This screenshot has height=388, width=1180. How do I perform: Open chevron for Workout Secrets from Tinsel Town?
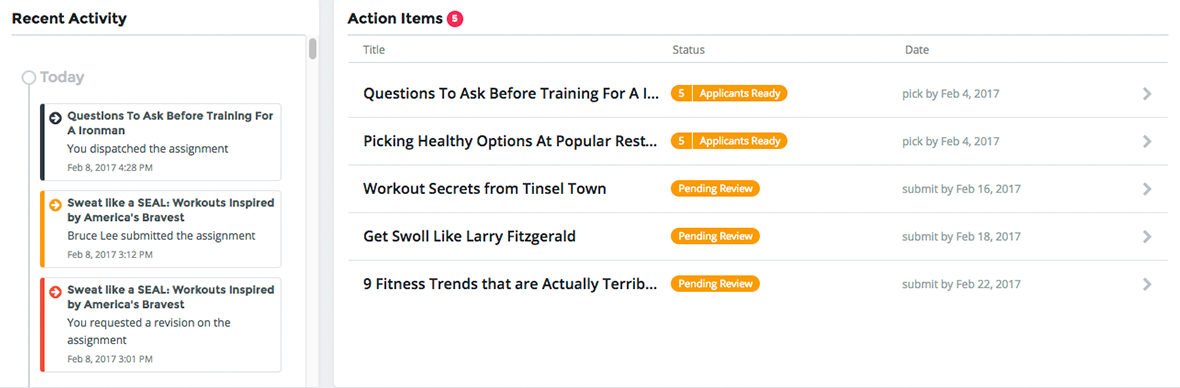tap(1147, 189)
